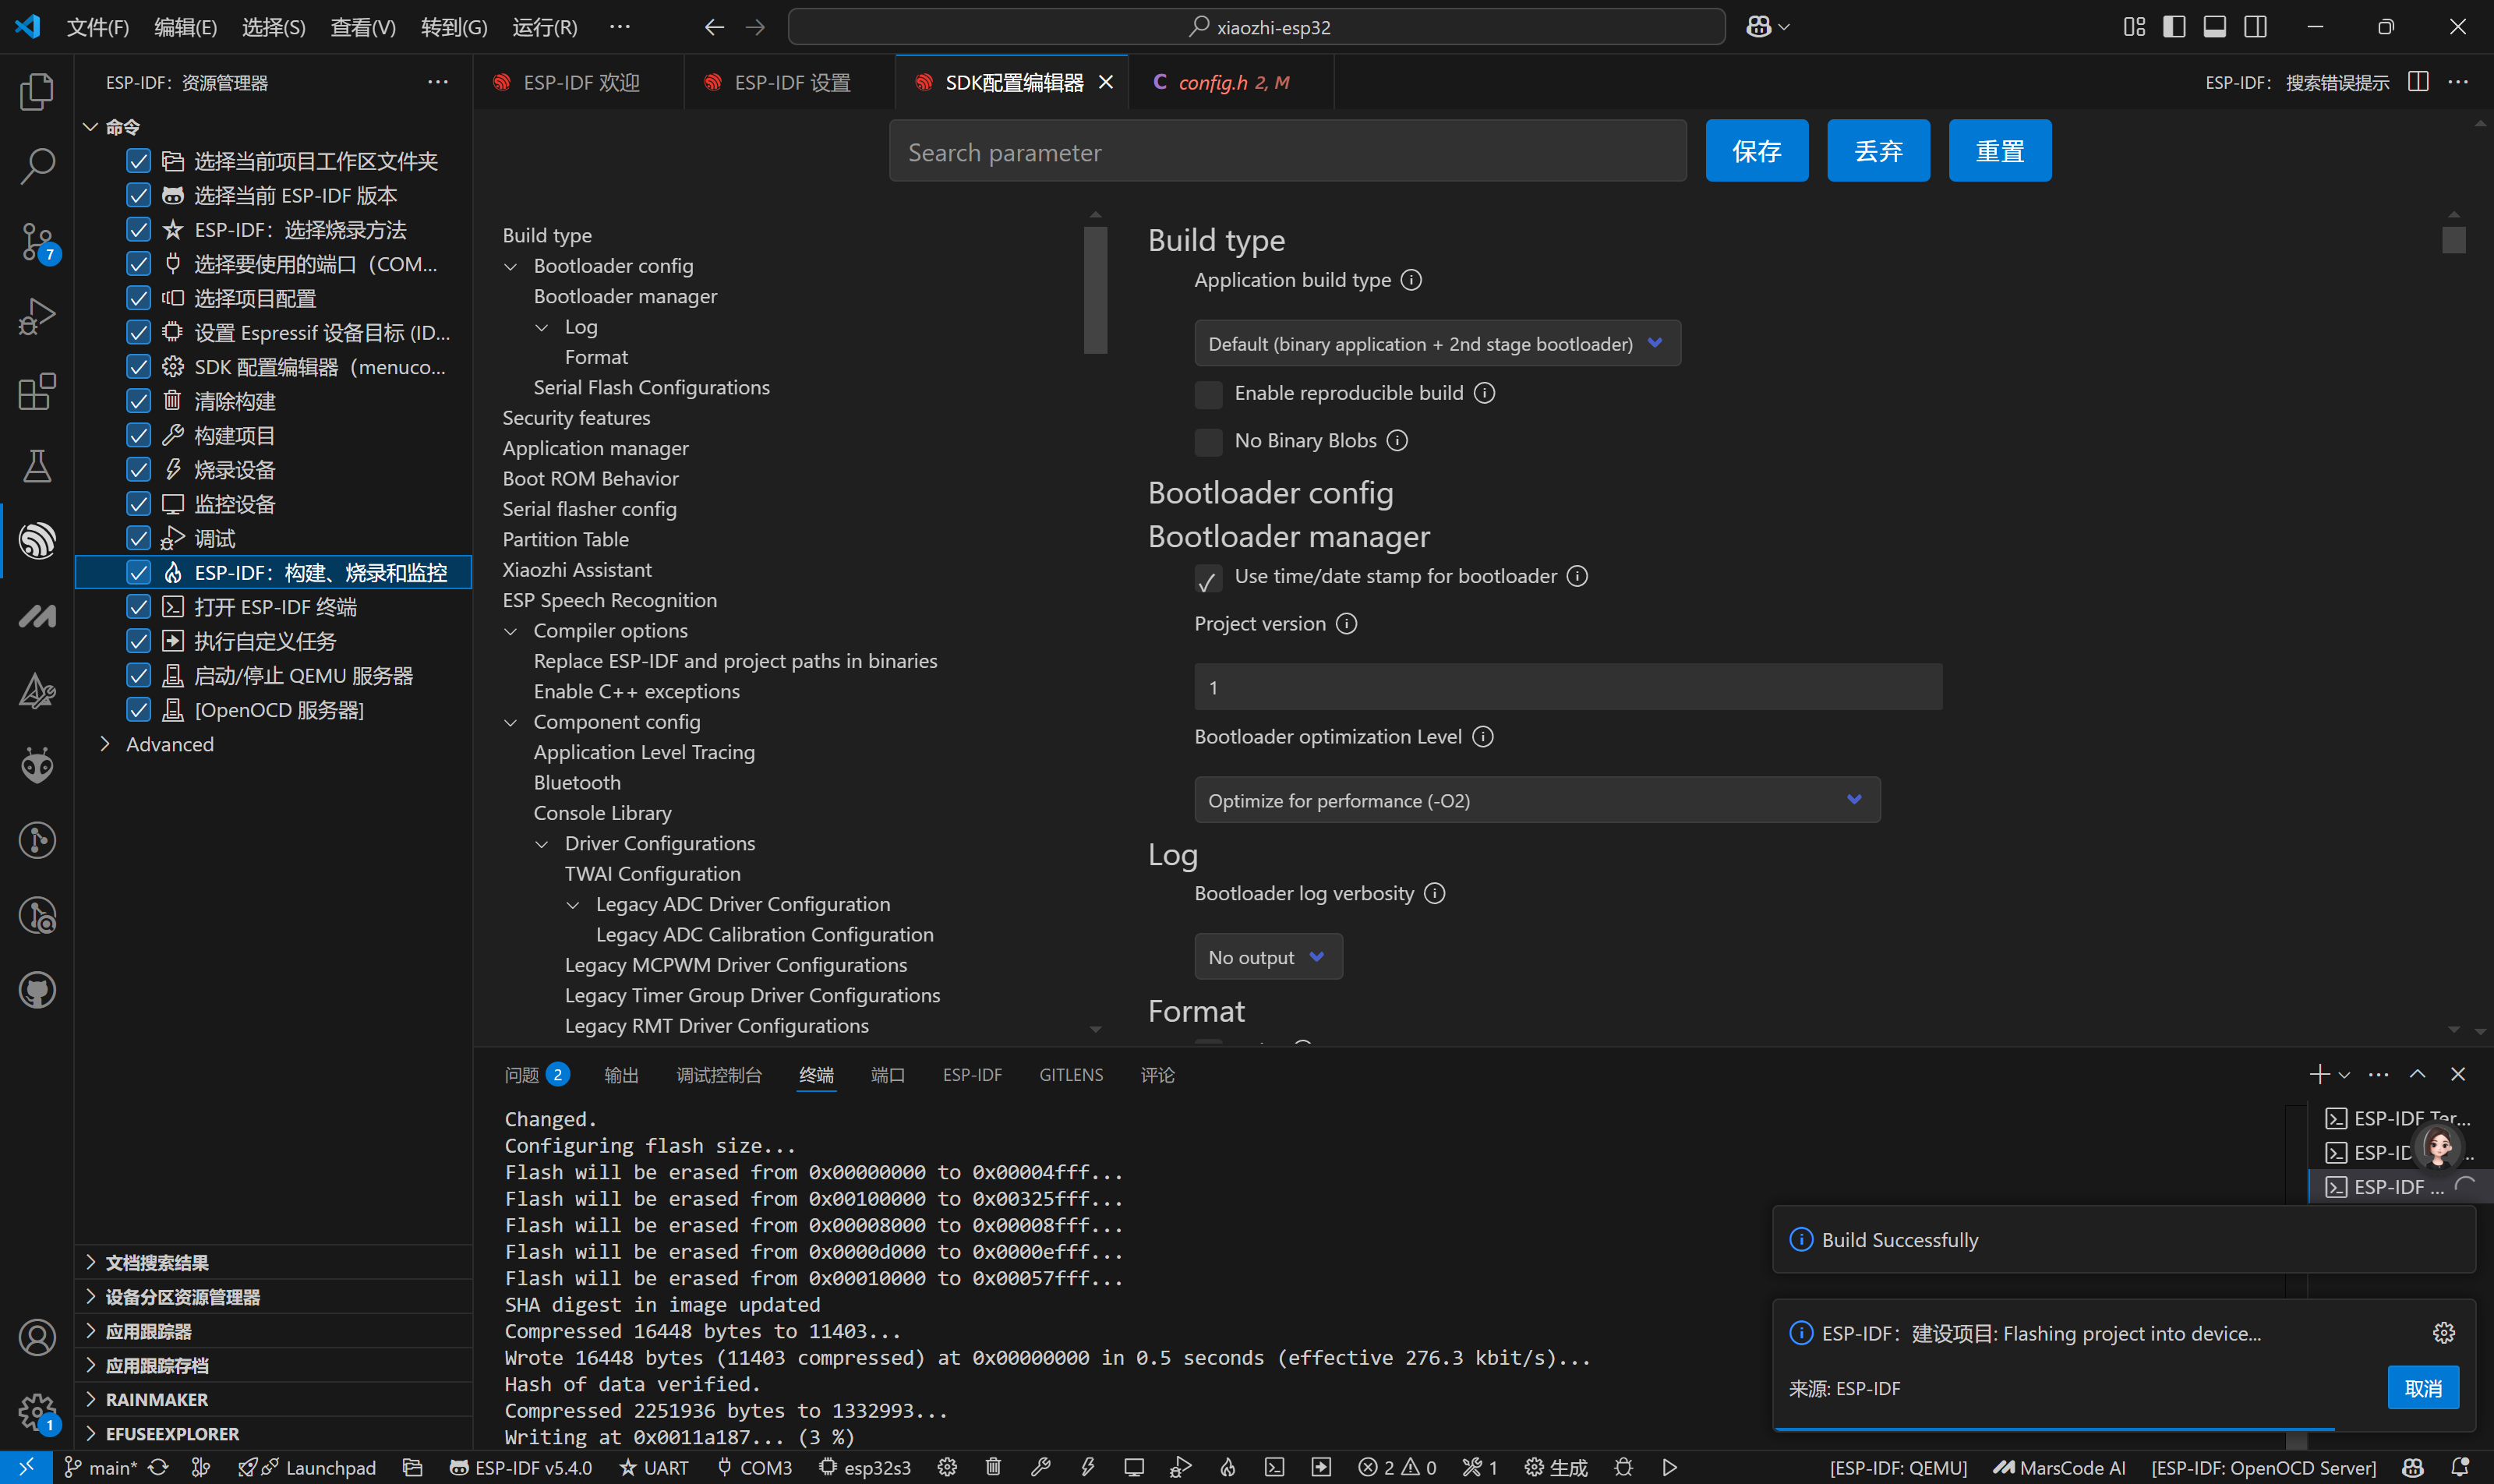Click the Search parameter input field
Screen dimensions: 2494x1484
pos(1287,152)
